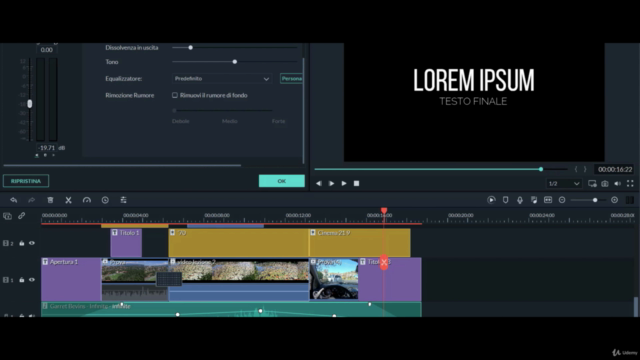This screenshot has height=360, width=640.
Task: Click the noise removal strength slider
Action: (223, 110)
